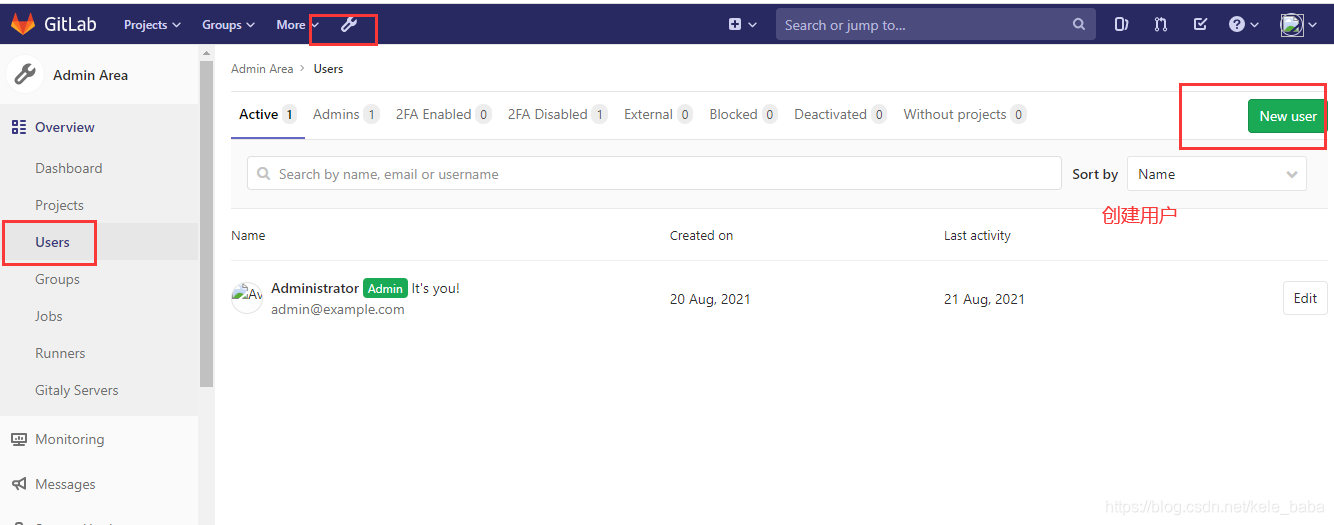Viewport: 1334px width, 525px height.
Task: Open Jobs in the sidebar
Action: click(x=49, y=316)
